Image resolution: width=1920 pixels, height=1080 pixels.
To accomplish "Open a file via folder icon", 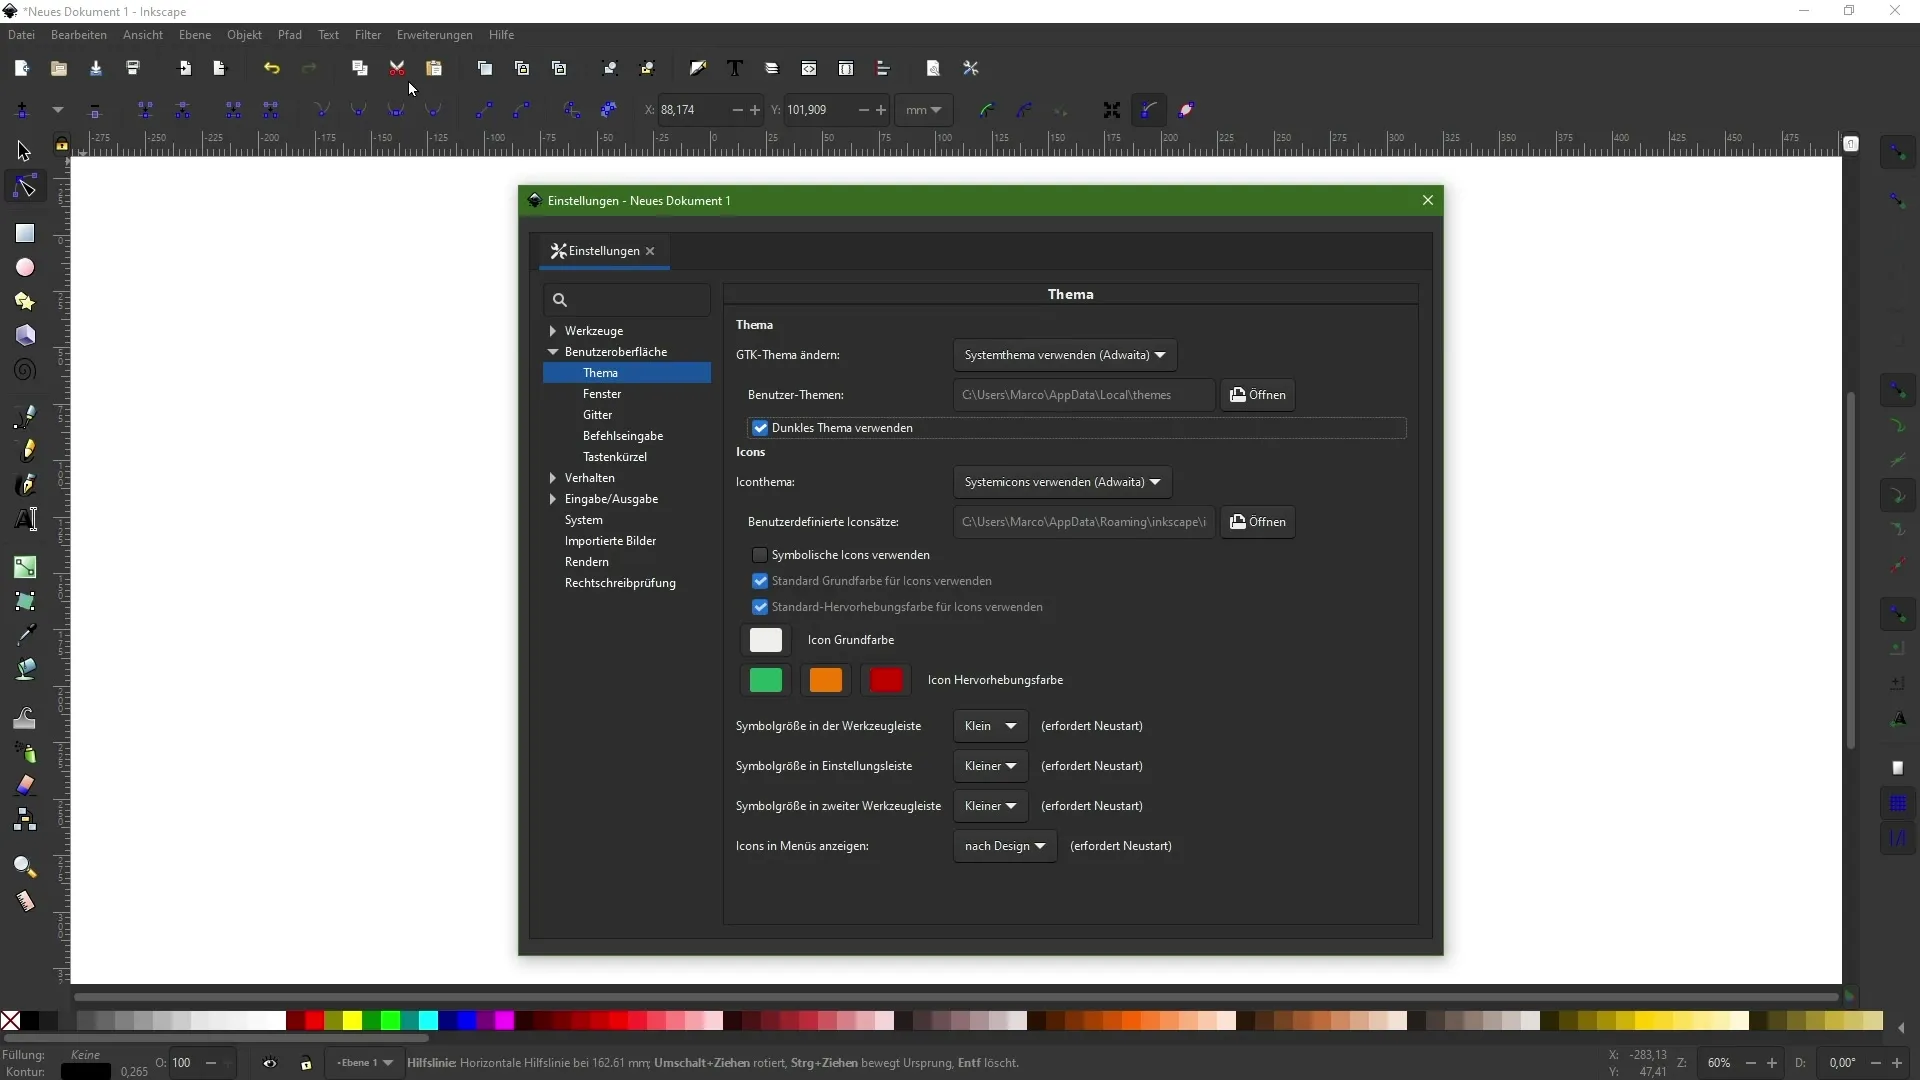I will click(59, 68).
